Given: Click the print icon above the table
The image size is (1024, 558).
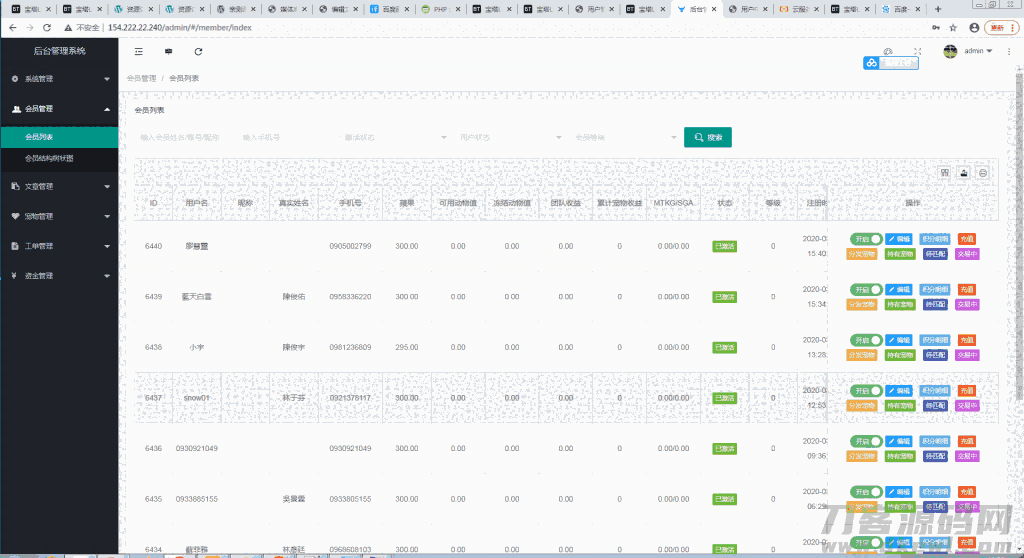Looking at the screenshot, I should click(x=983, y=173).
